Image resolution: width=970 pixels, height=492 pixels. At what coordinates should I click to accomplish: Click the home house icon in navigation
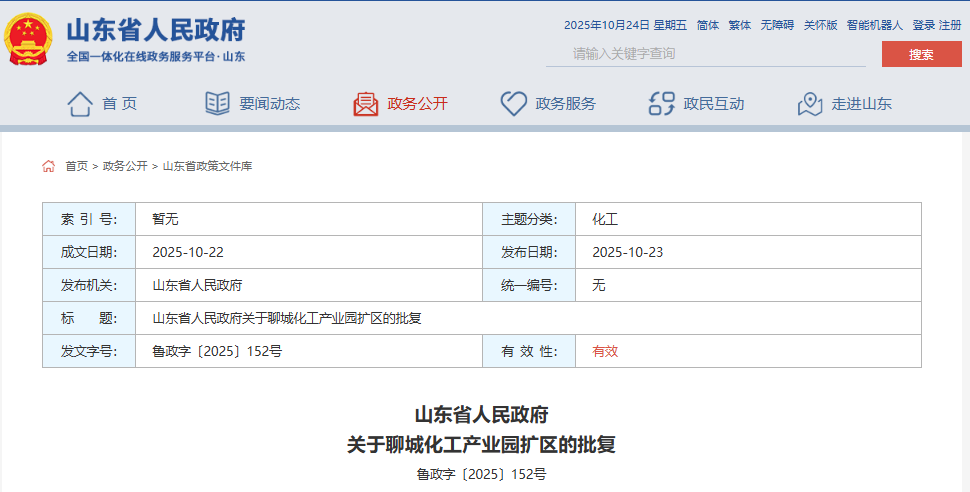pos(80,104)
